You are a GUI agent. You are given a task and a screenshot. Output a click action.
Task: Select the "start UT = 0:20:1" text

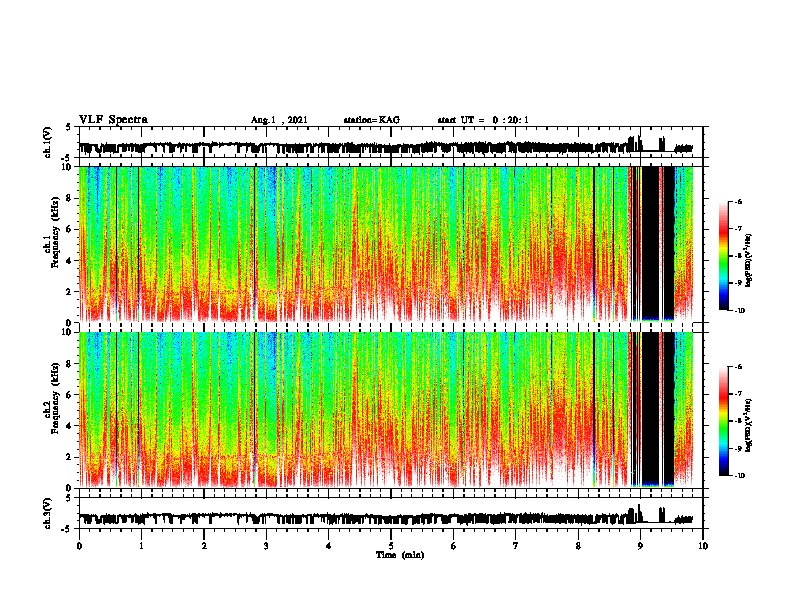pyautogui.click(x=483, y=120)
